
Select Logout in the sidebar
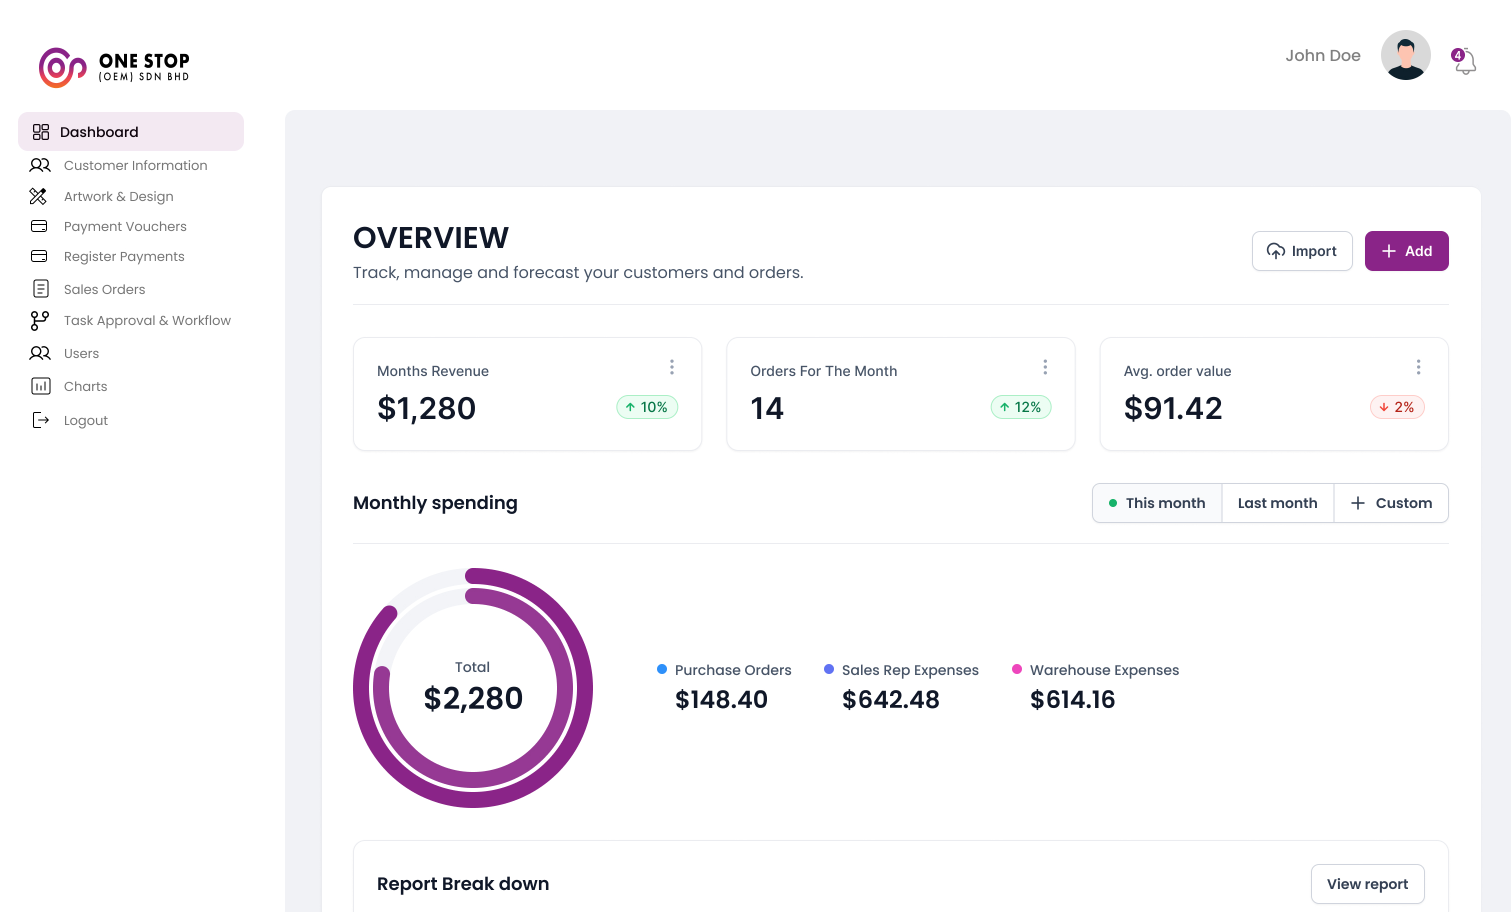(x=86, y=420)
